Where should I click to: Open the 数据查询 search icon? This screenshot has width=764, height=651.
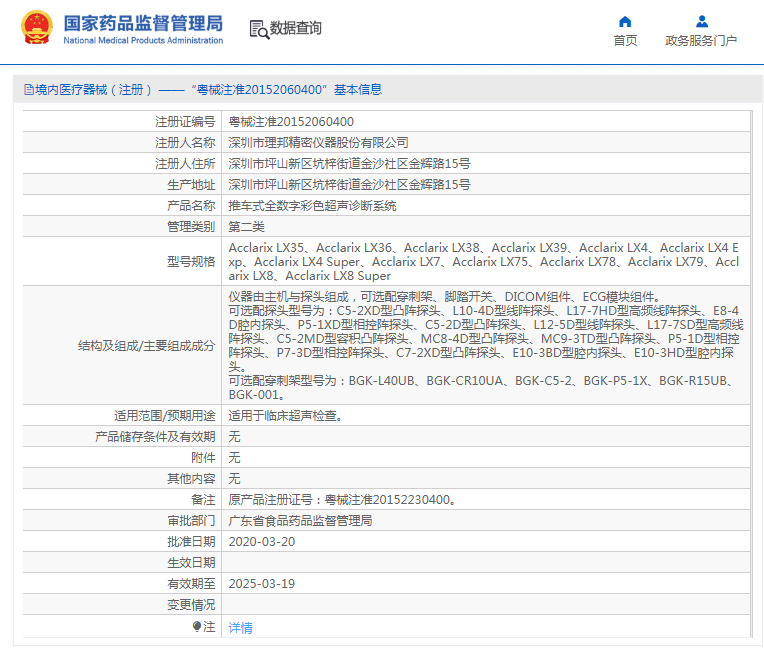pos(259,29)
